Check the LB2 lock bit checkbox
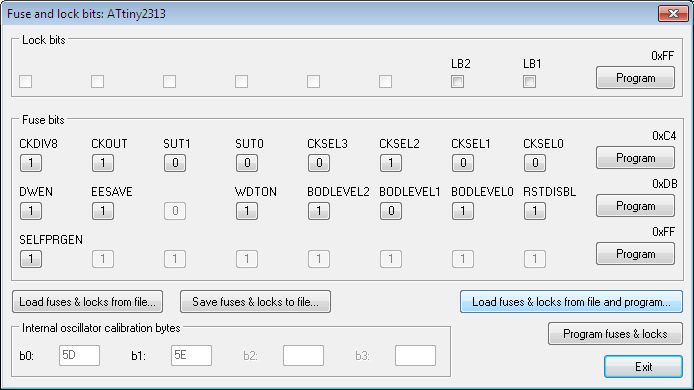Screen dimensions: 694x390 pos(457,81)
